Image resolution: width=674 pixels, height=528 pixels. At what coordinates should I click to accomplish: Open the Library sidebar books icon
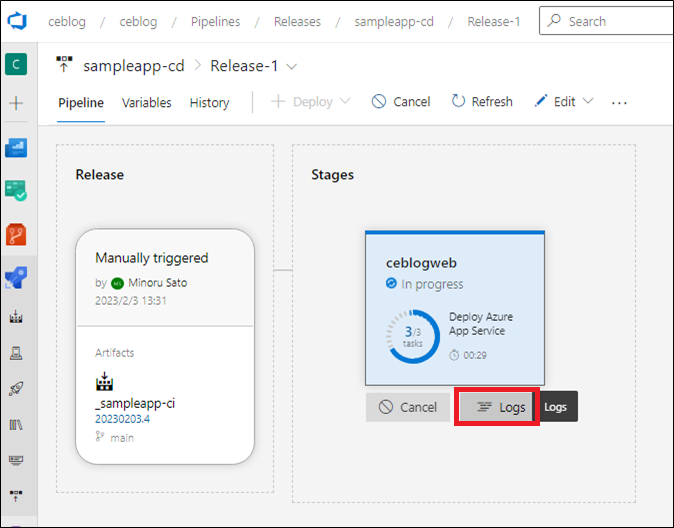click(x=16, y=425)
